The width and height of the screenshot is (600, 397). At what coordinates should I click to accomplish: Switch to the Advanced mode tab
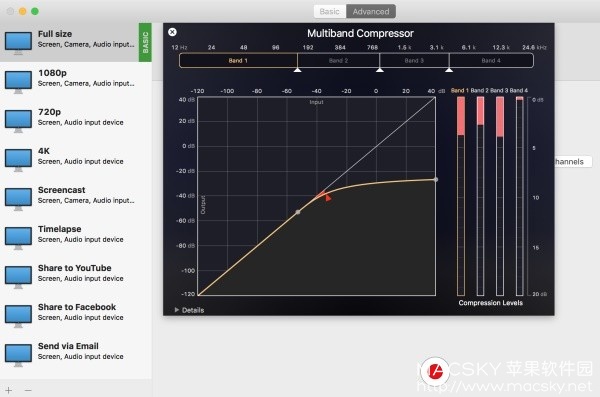pos(371,11)
